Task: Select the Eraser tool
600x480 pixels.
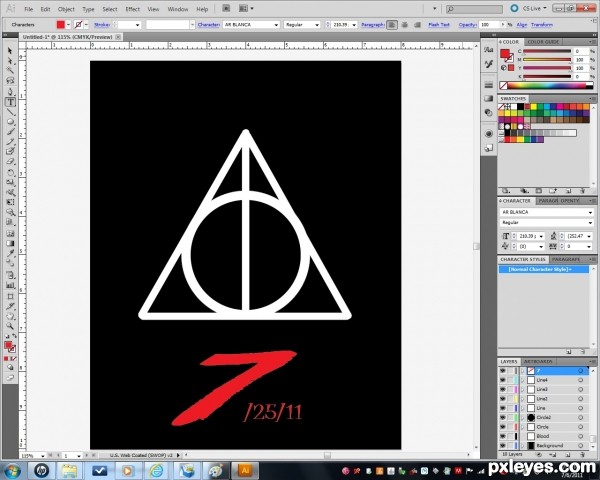Action: click(10, 162)
